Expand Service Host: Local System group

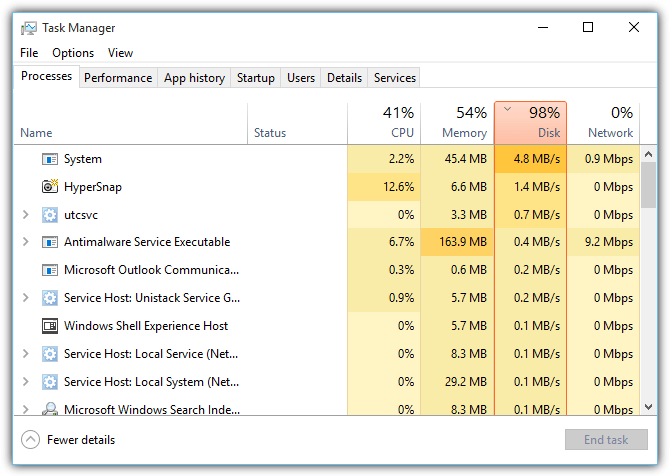click(26, 381)
